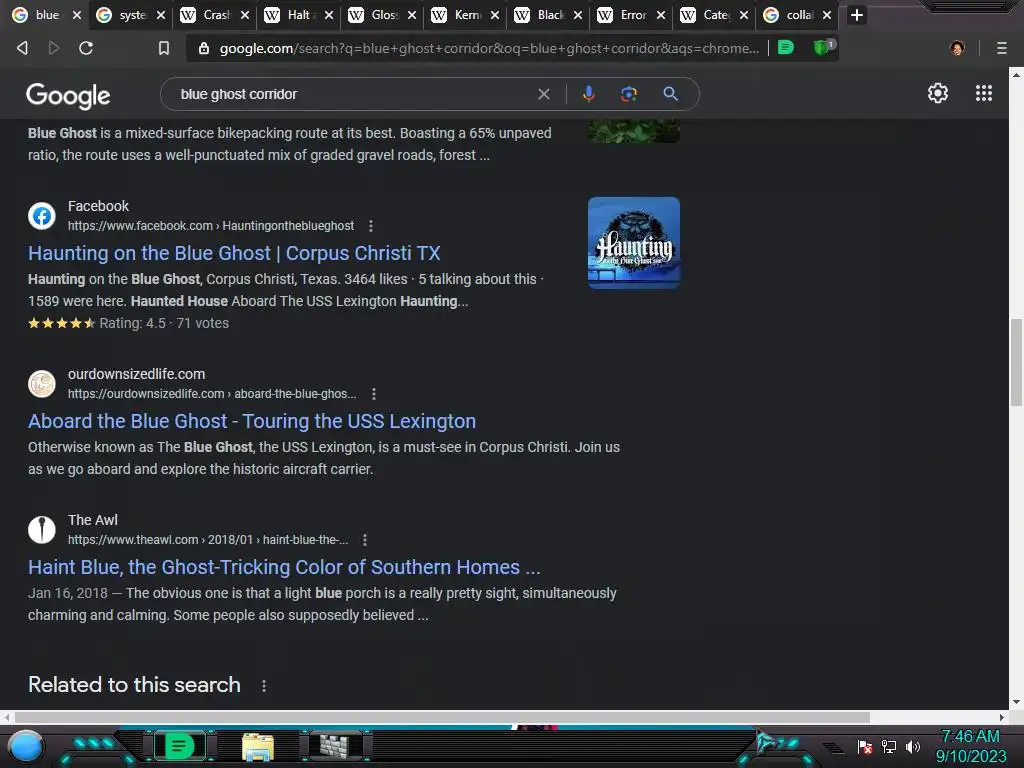Open the taskbar clock showing 7:46 AM
The width and height of the screenshot is (1024, 768).
click(x=970, y=746)
